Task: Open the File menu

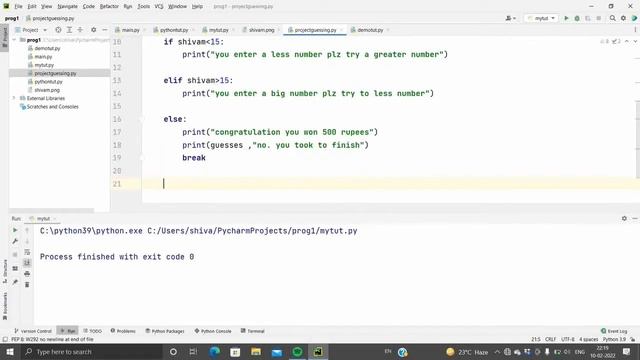Action: [x=18, y=7]
